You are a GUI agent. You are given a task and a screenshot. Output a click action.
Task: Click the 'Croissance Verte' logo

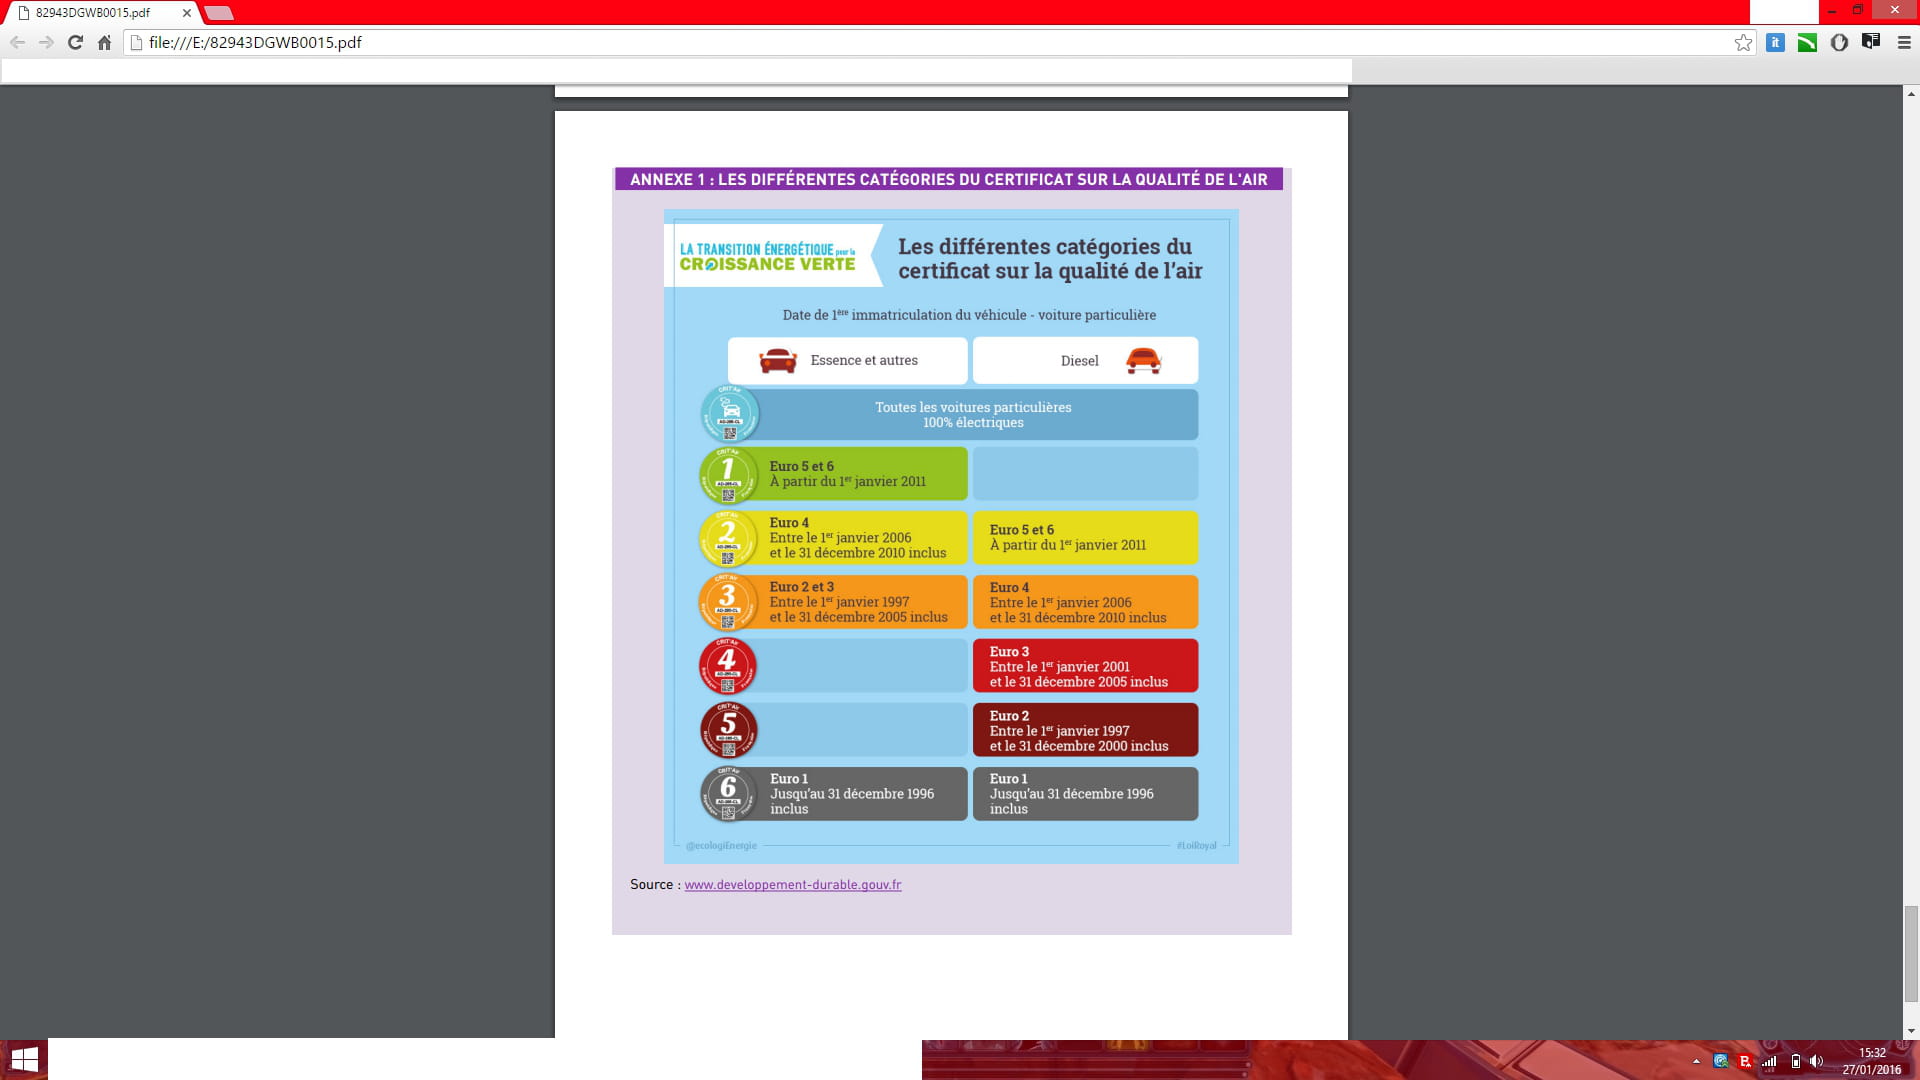coord(768,256)
